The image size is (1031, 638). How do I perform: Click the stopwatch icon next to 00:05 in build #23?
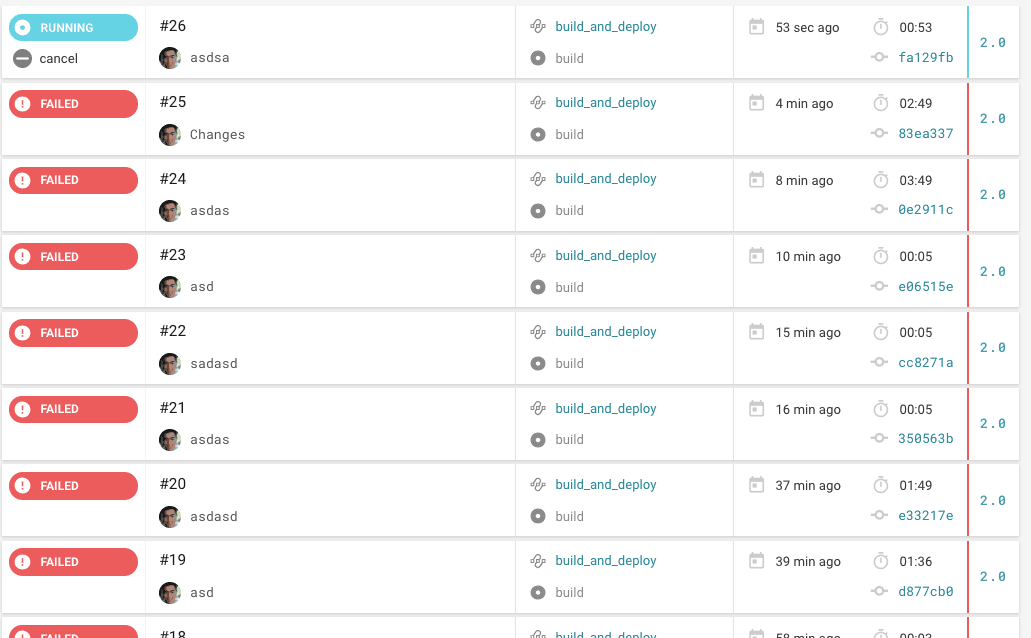click(881, 256)
